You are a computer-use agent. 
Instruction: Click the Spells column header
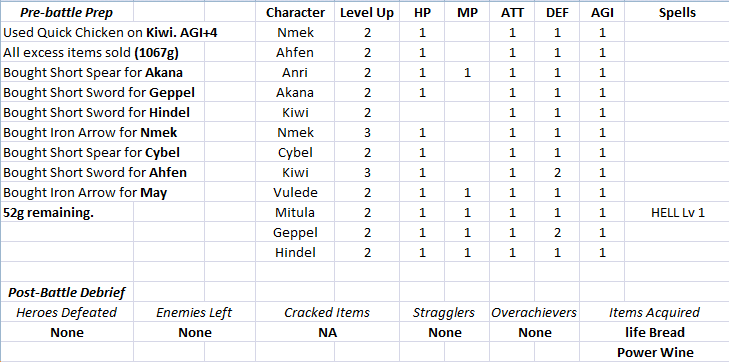677,13
